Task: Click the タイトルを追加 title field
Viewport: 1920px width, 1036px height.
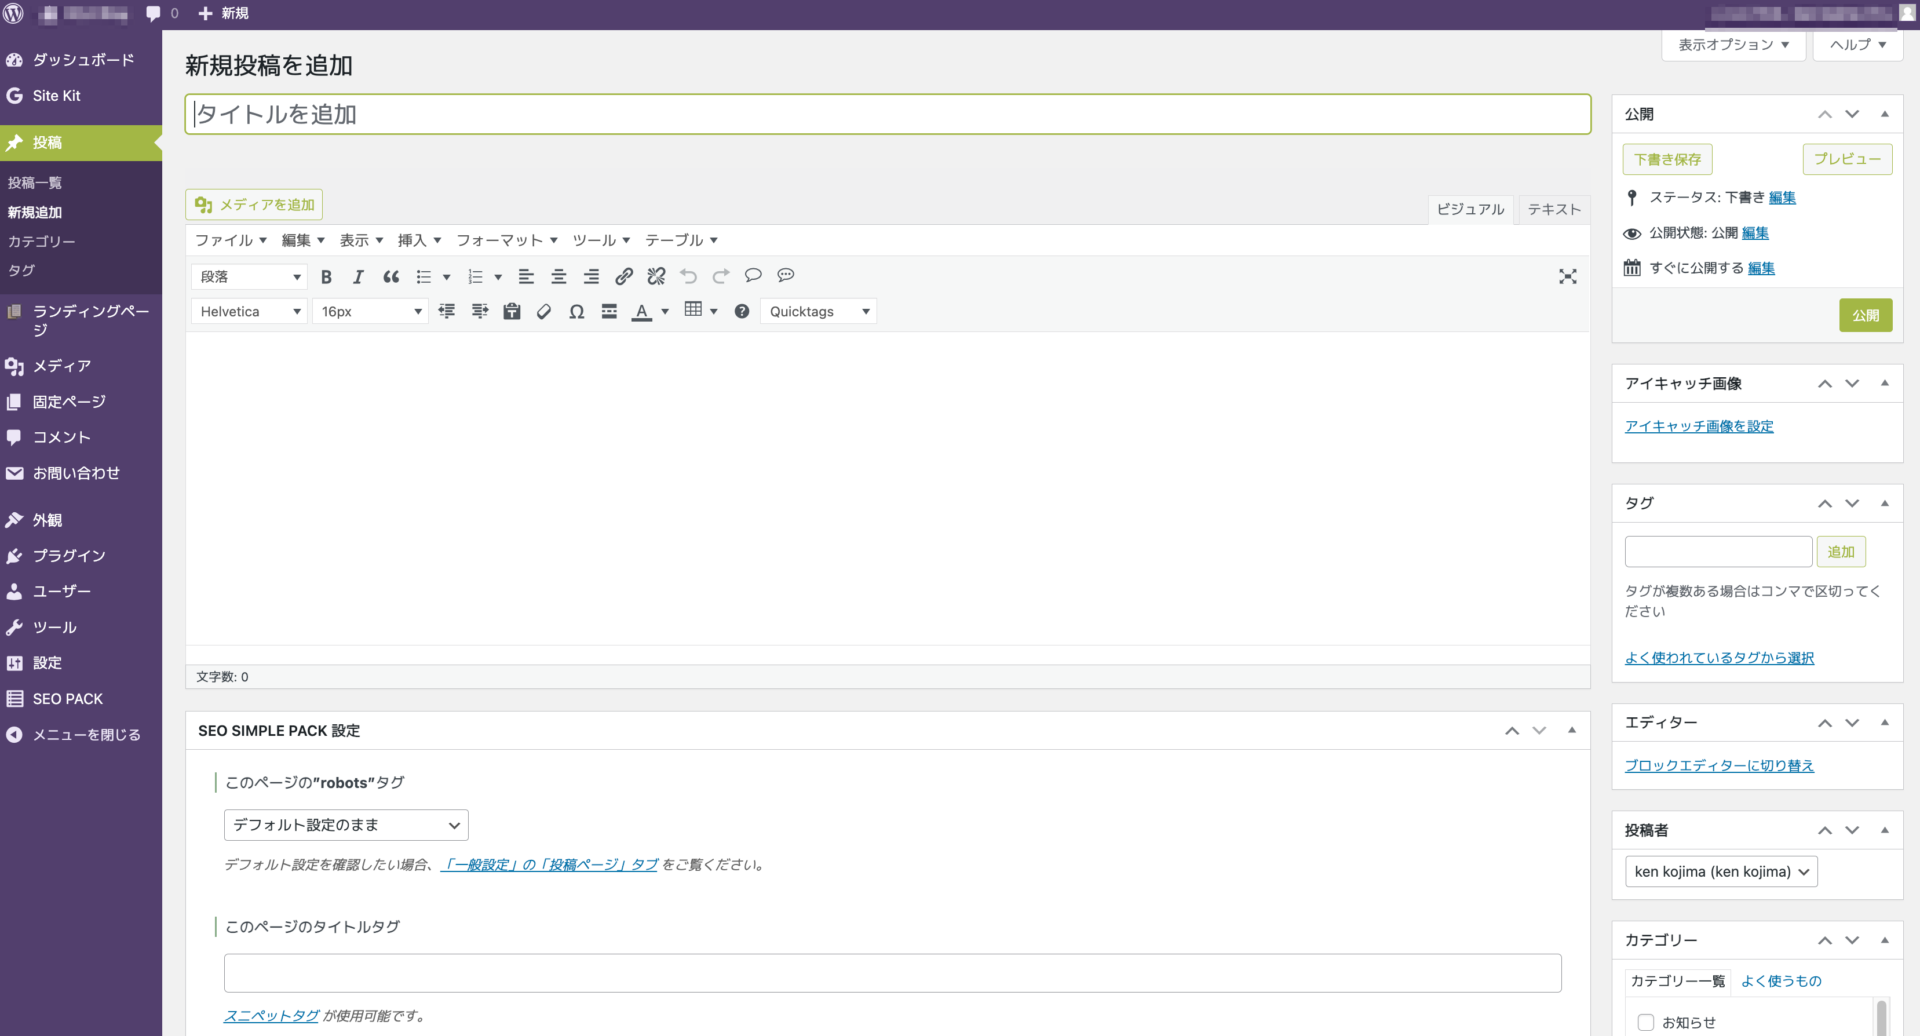Action: click(888, 115)
